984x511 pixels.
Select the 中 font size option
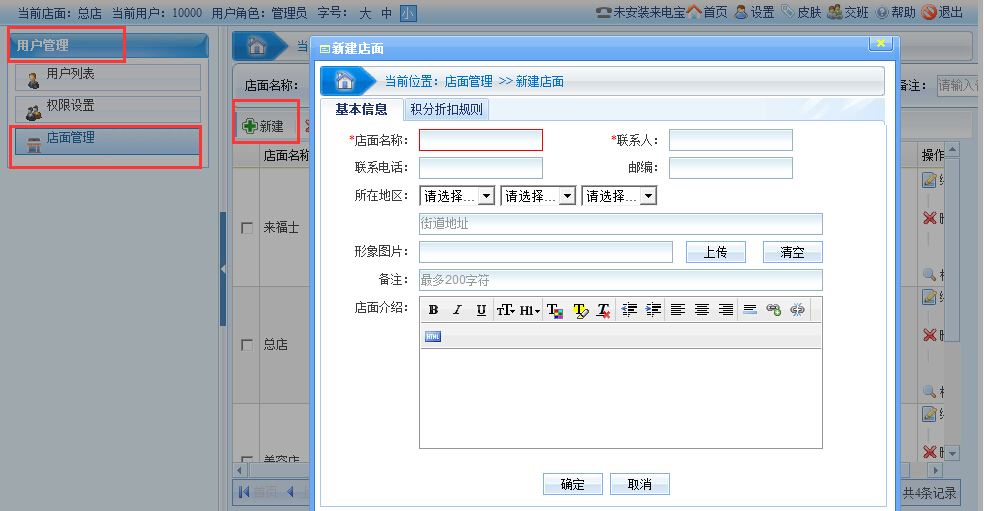point(387,13)
